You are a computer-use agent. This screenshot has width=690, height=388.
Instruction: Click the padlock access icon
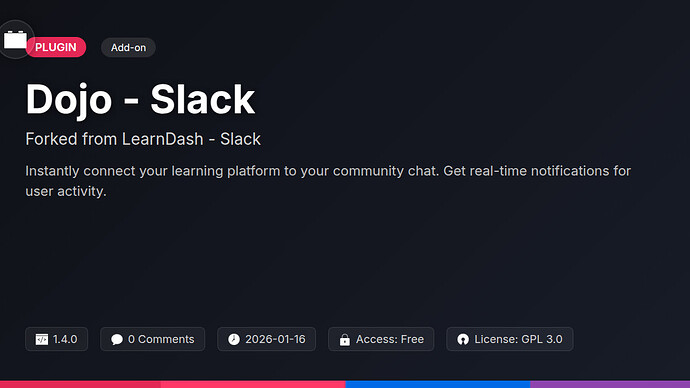[345, 339]
